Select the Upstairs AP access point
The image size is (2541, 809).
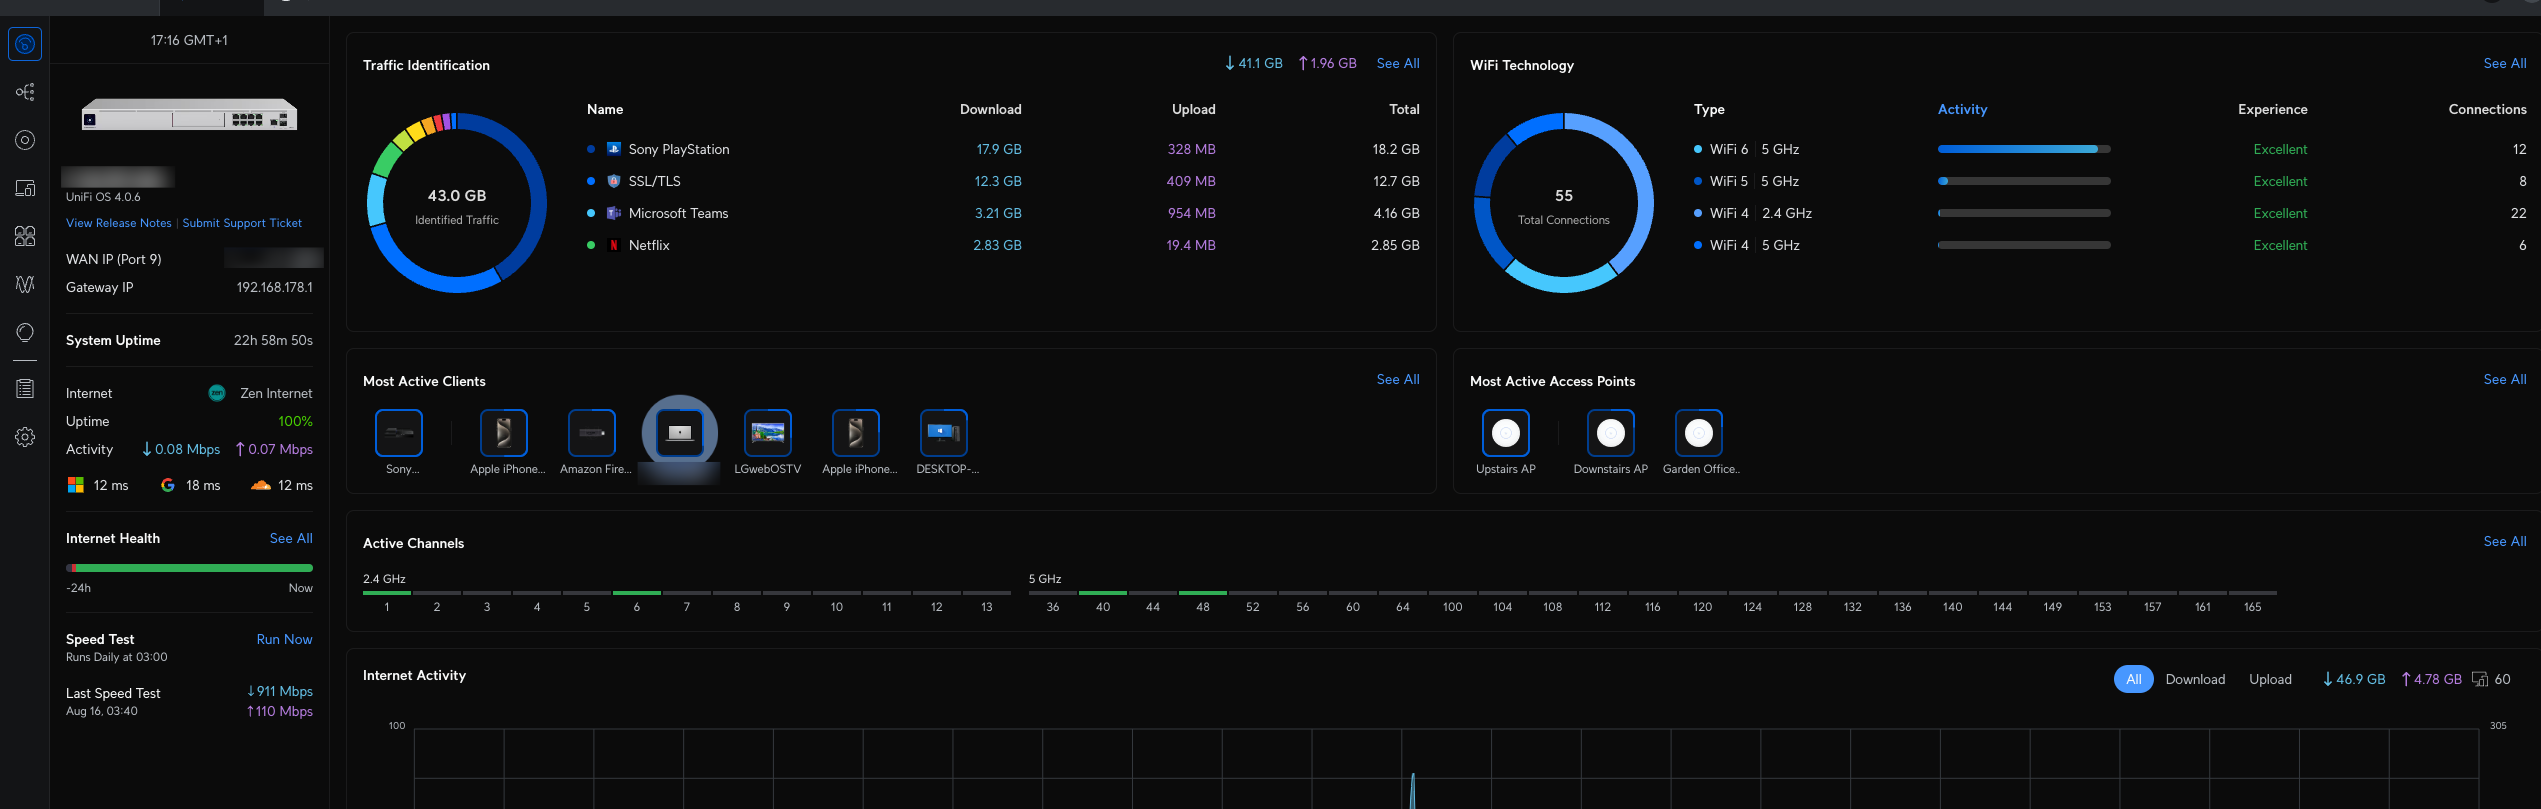click(1505, 433)
